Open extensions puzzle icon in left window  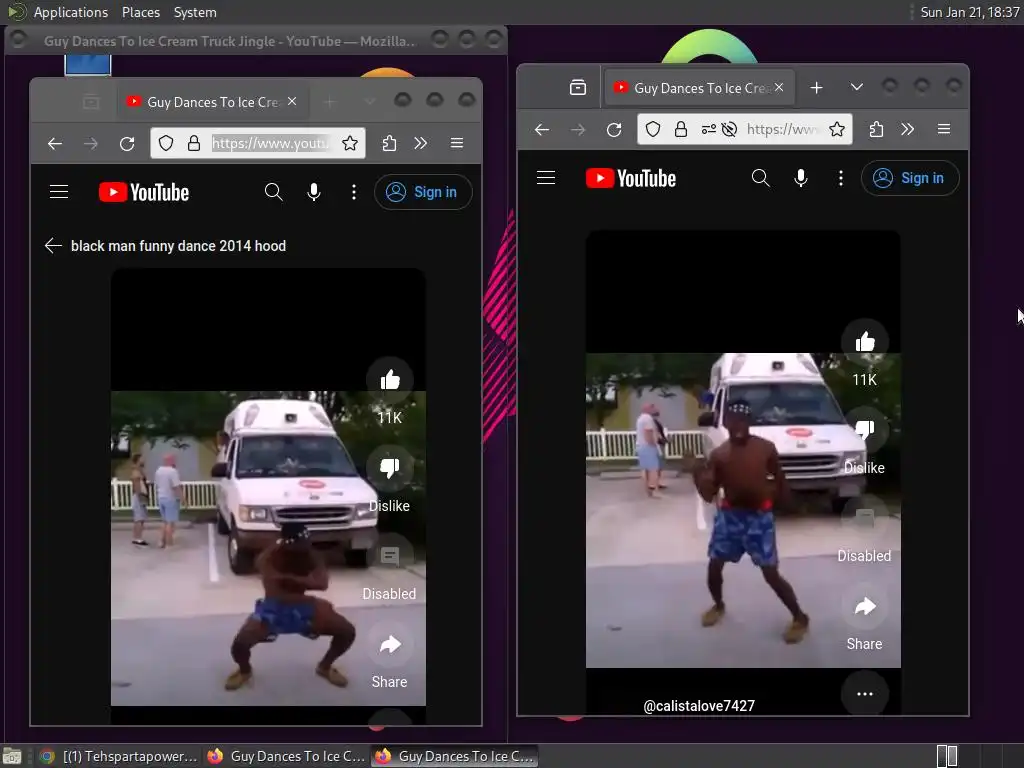point(389,143)
